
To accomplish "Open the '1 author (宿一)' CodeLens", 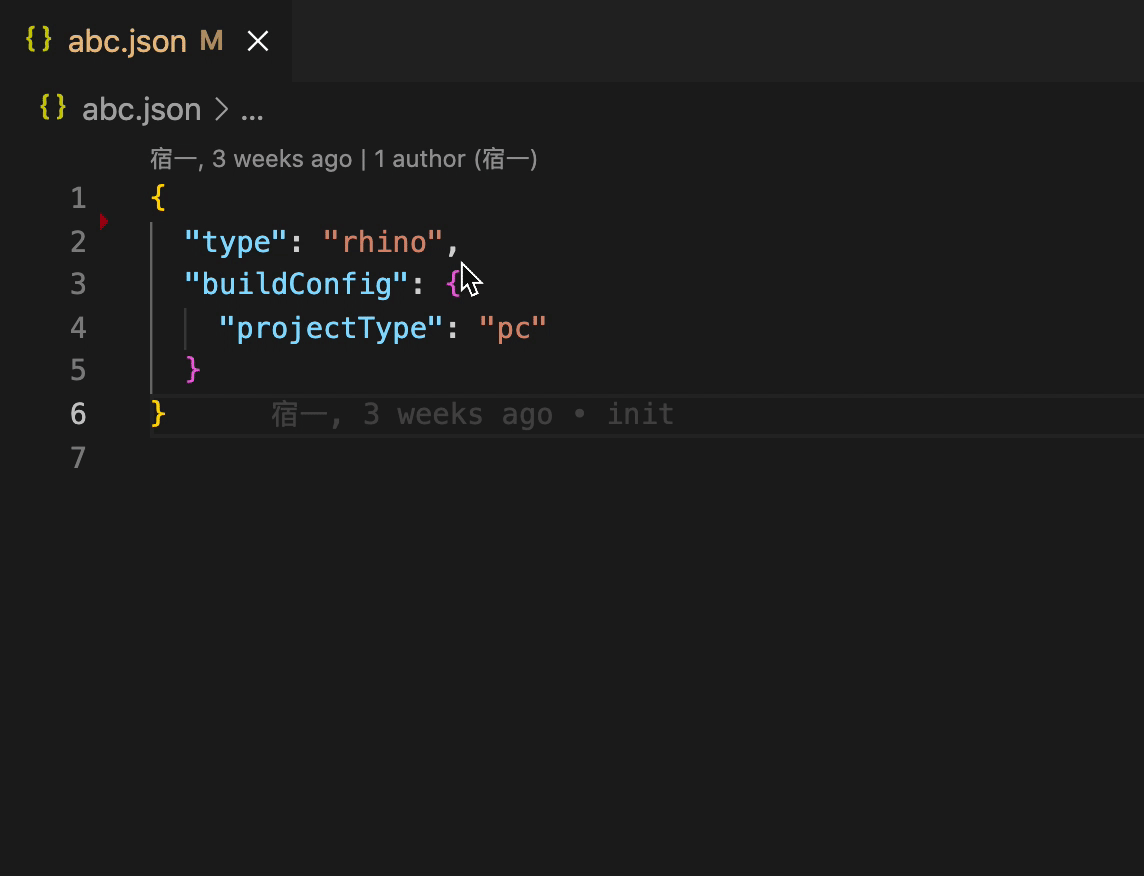I will click(x=456, y=159).
